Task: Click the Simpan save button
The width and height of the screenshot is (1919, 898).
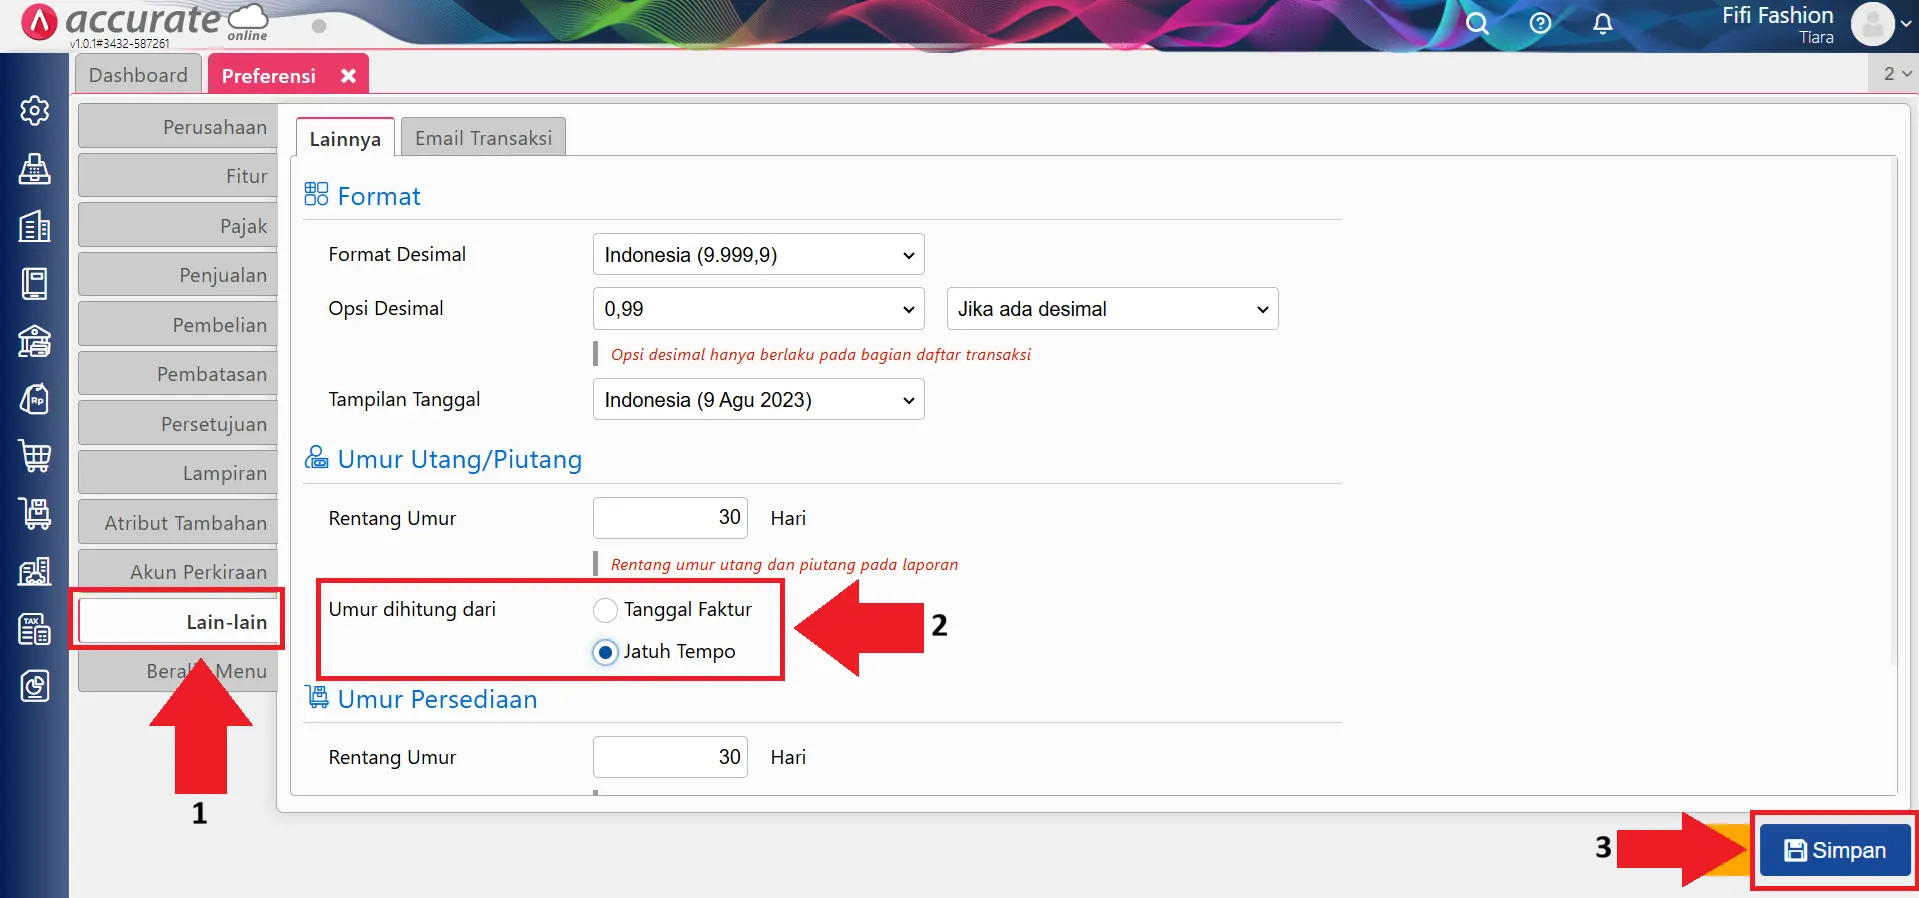Action: (1834, 850)
